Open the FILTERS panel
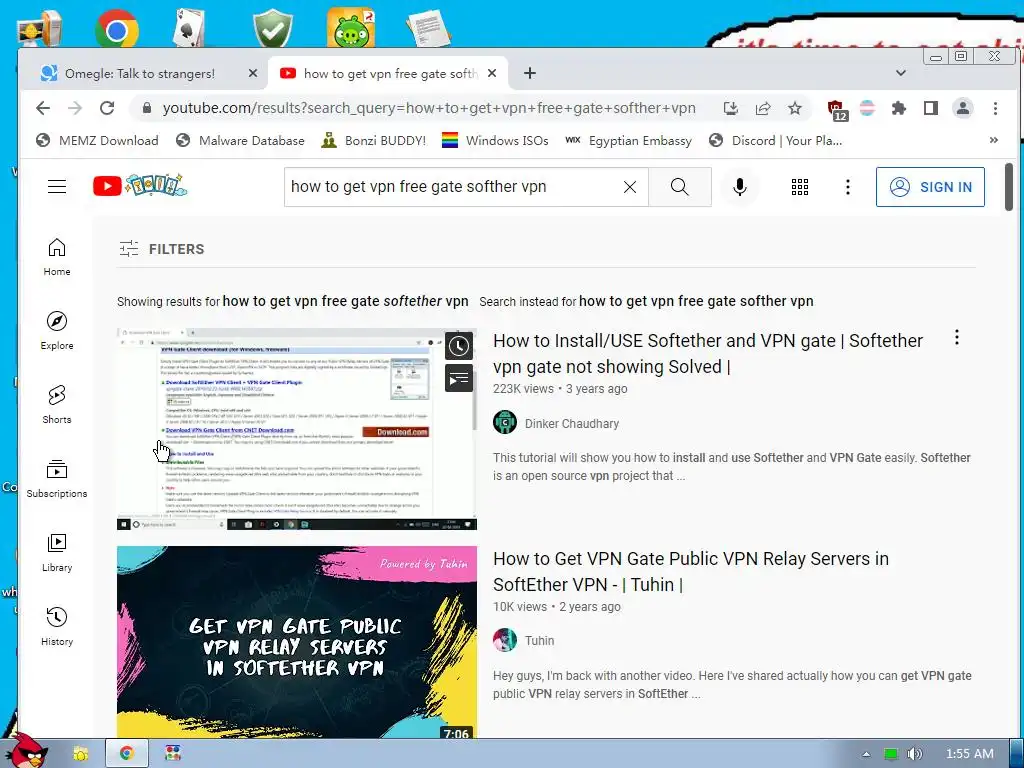1024x768 pixels. pos(162,249)
